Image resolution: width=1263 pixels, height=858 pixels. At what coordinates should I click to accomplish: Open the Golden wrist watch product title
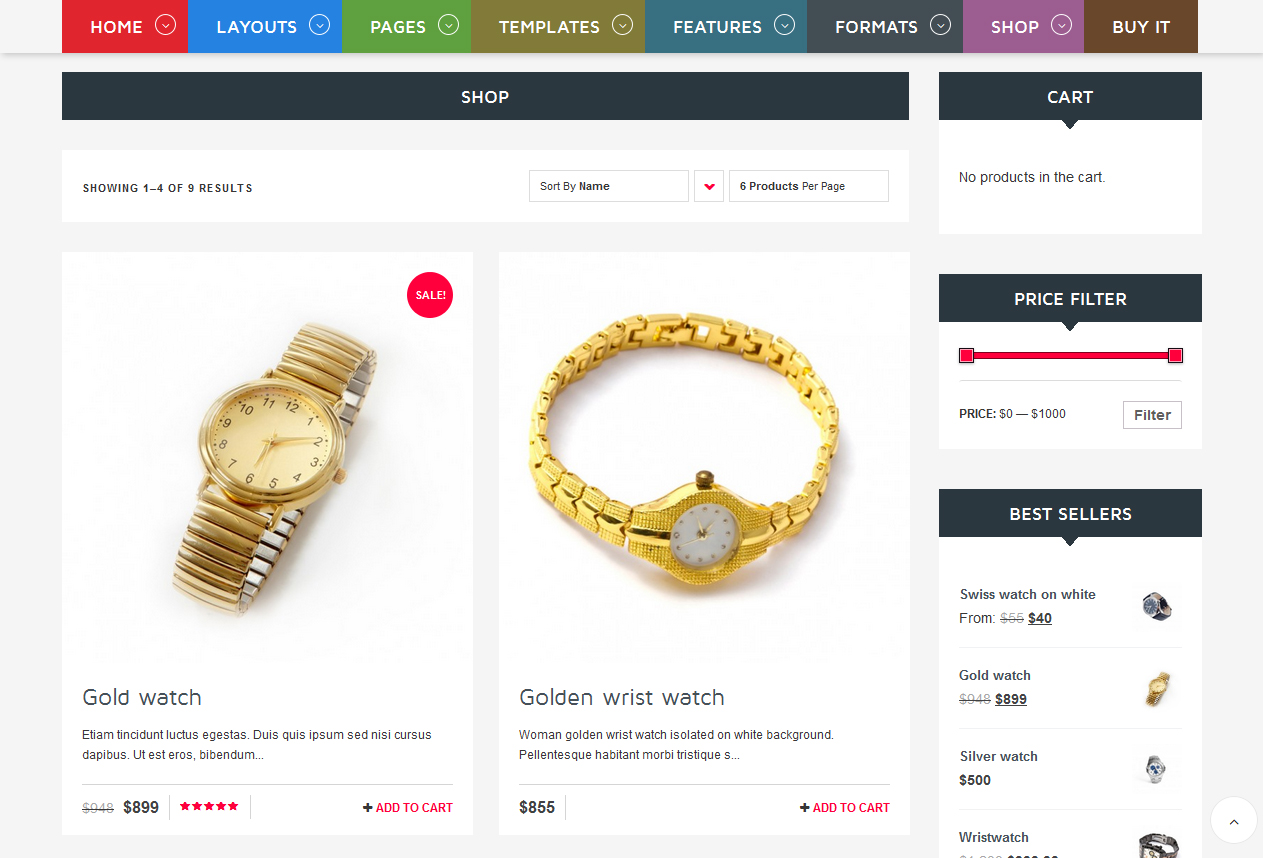click(x=622, y=697)
